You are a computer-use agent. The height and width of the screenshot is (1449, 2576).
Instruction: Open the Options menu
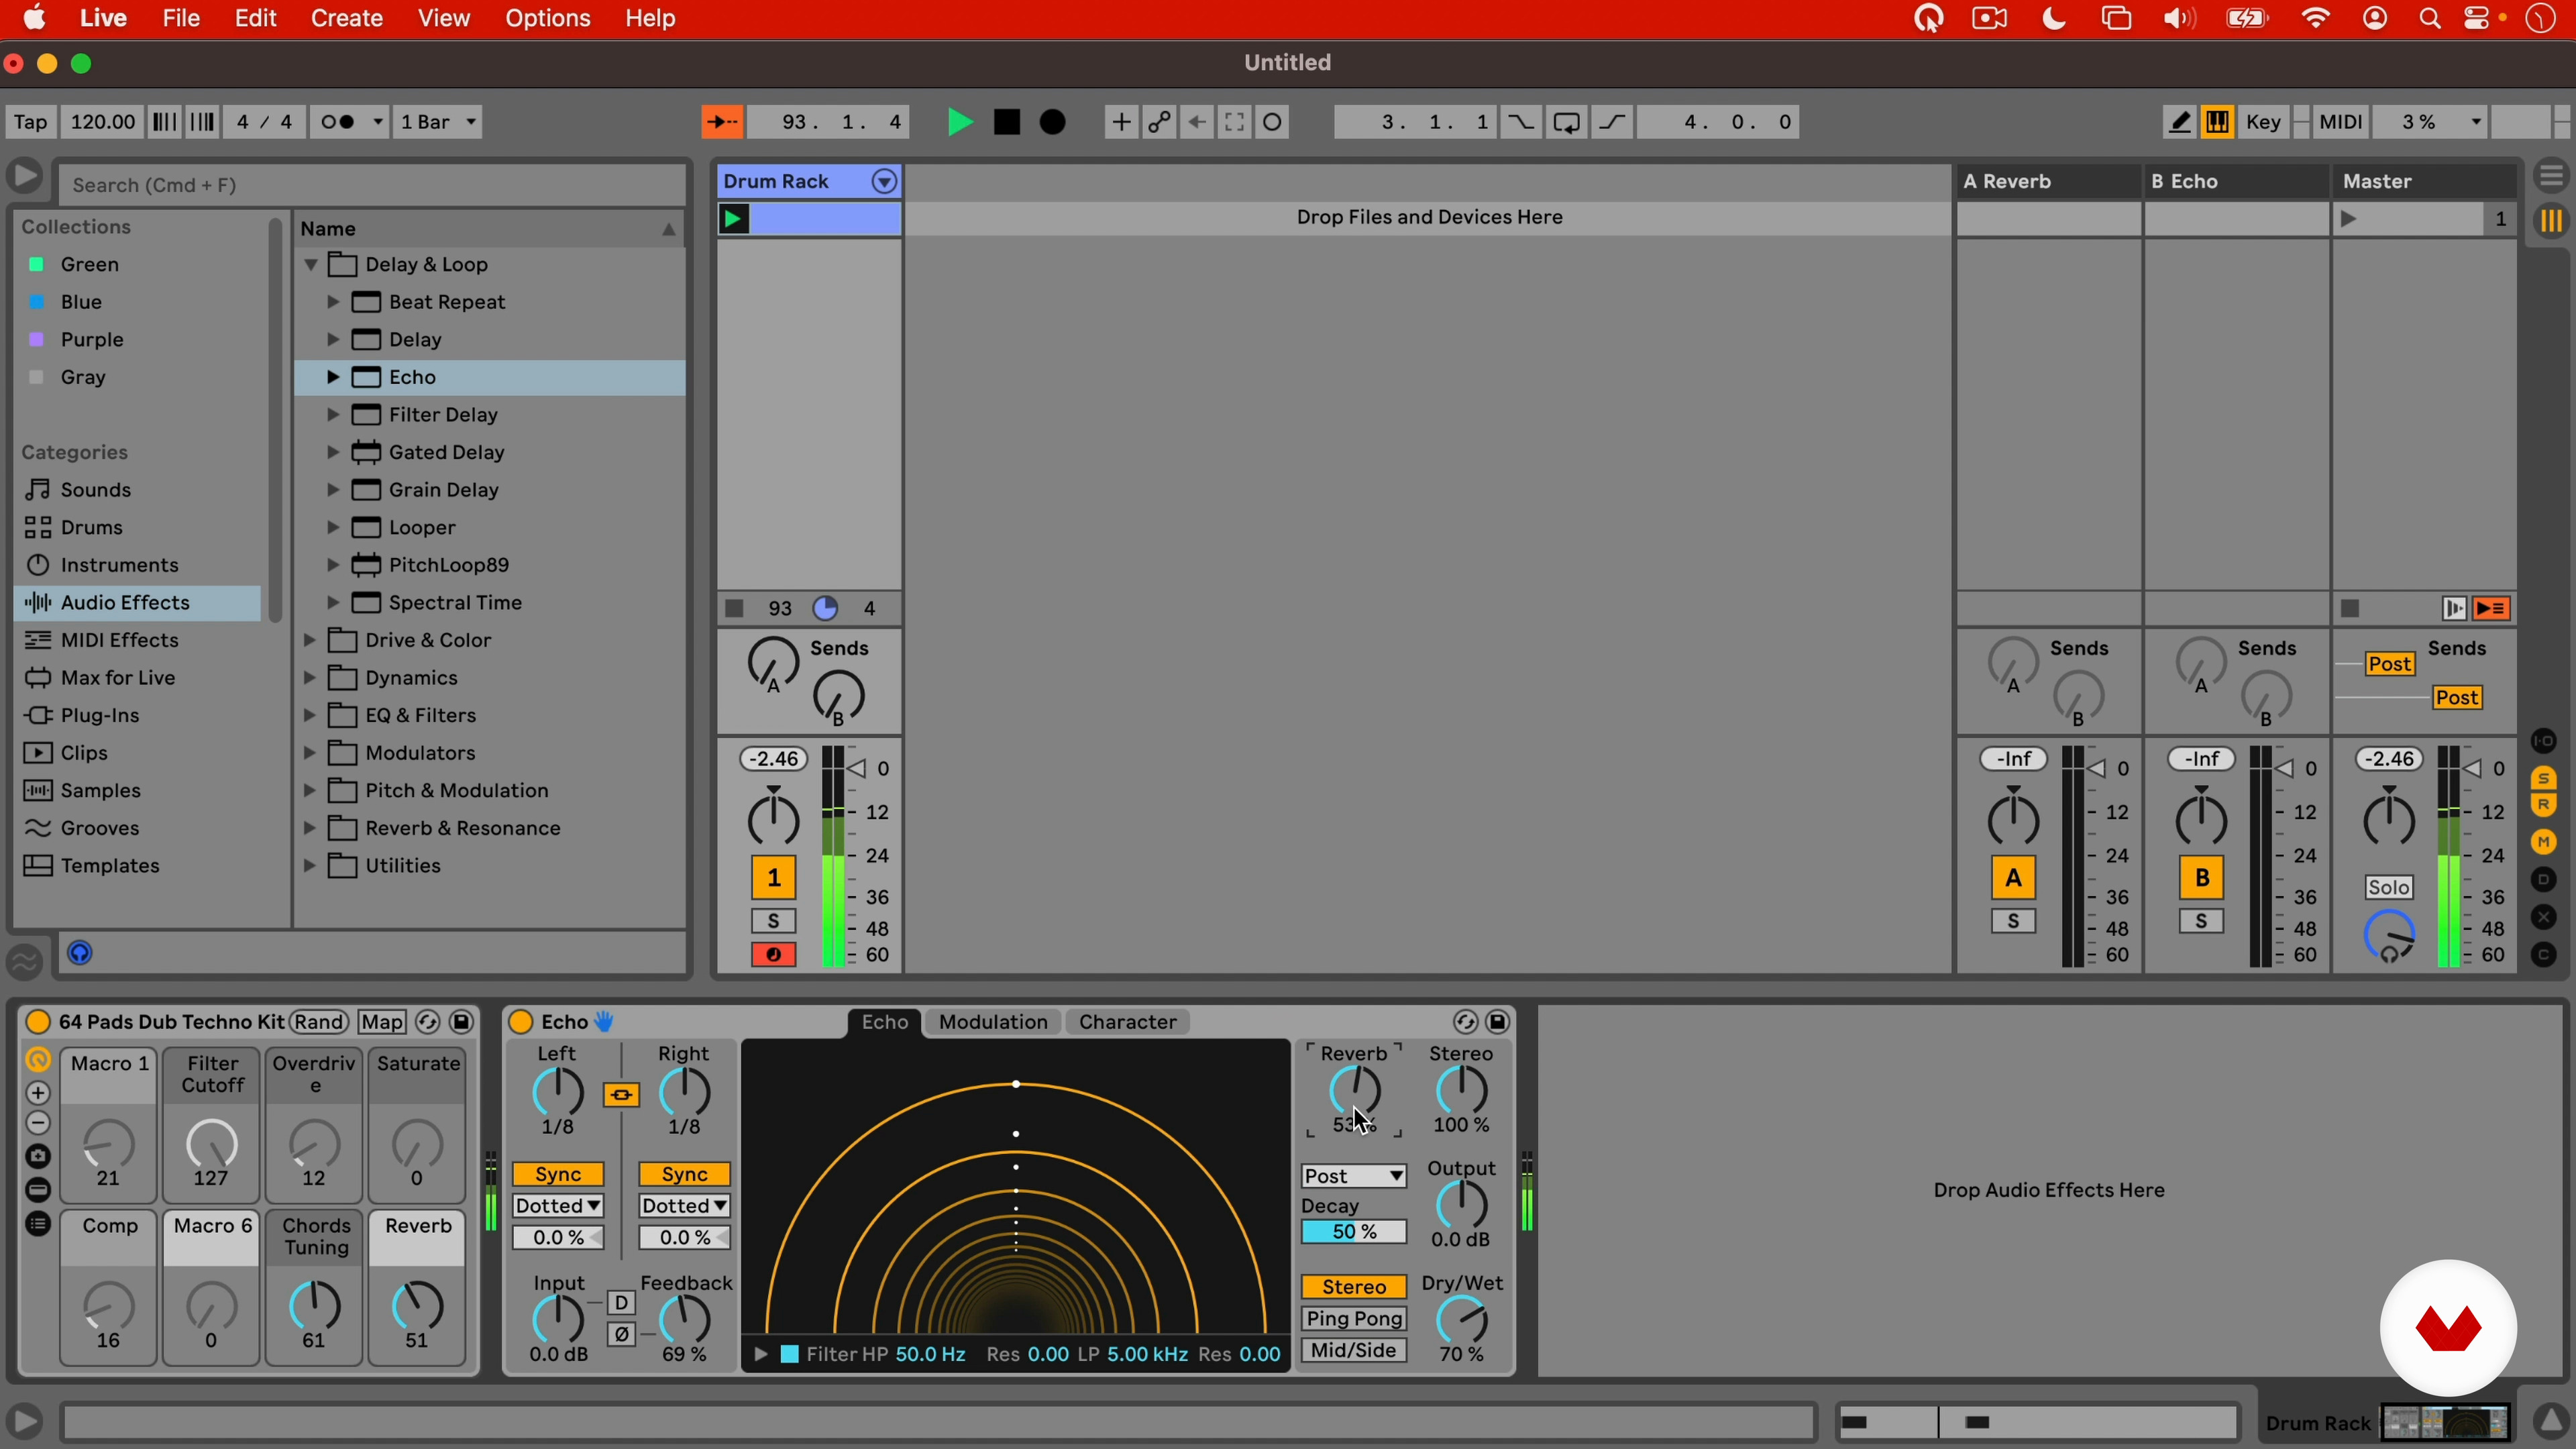click(x=547, y=18)
